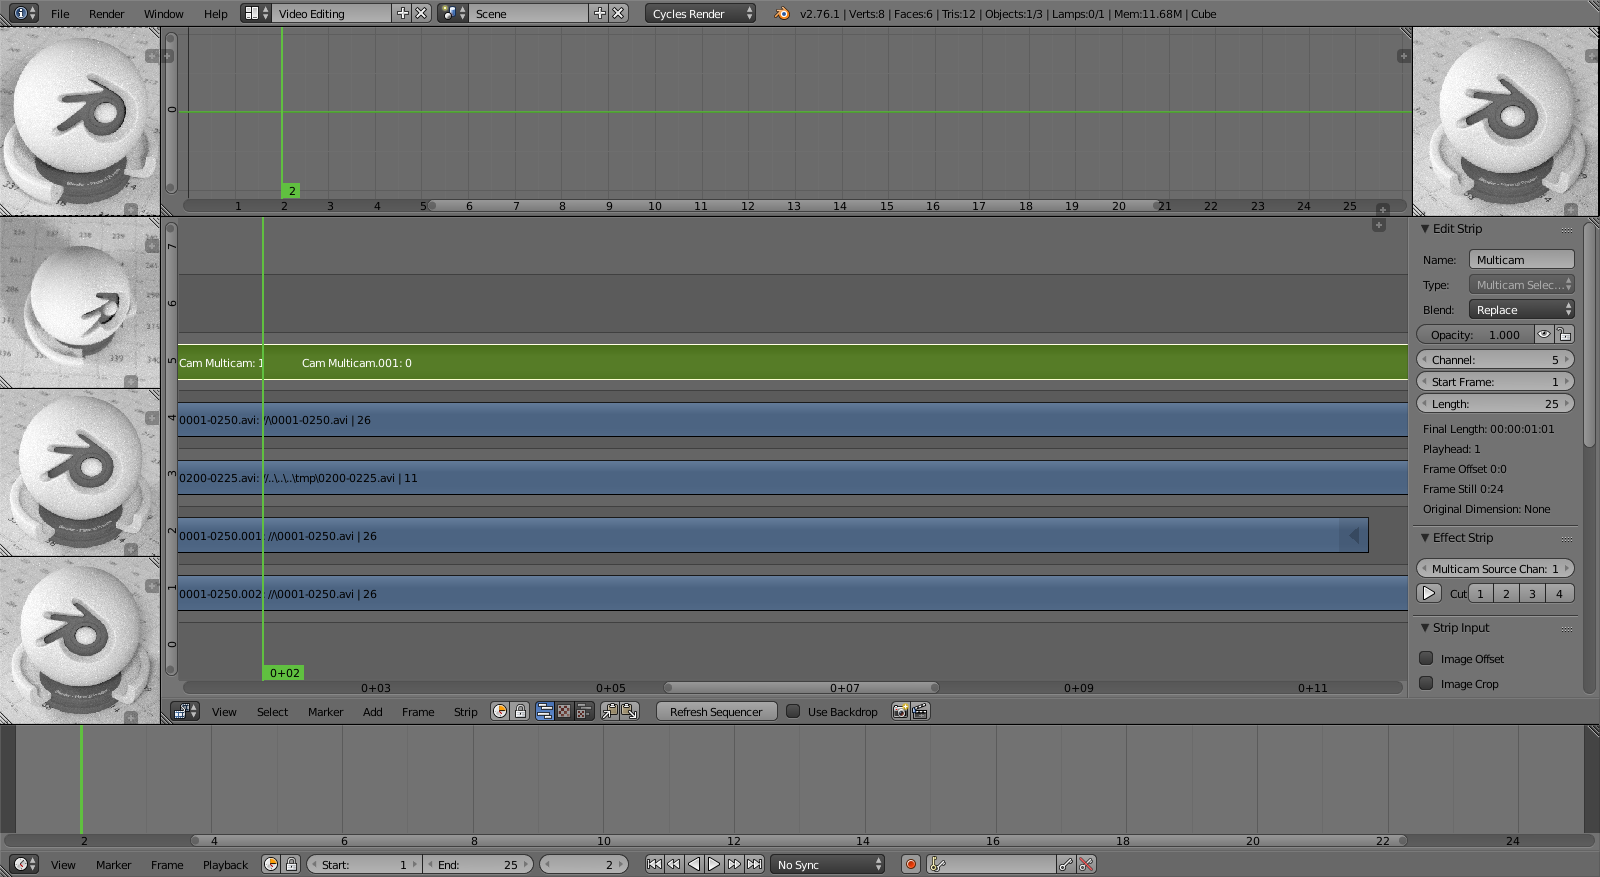Viewport: 1600px width, 877px height.
Task: Open the Render menu in top bar
Action: tap(106, 14)
